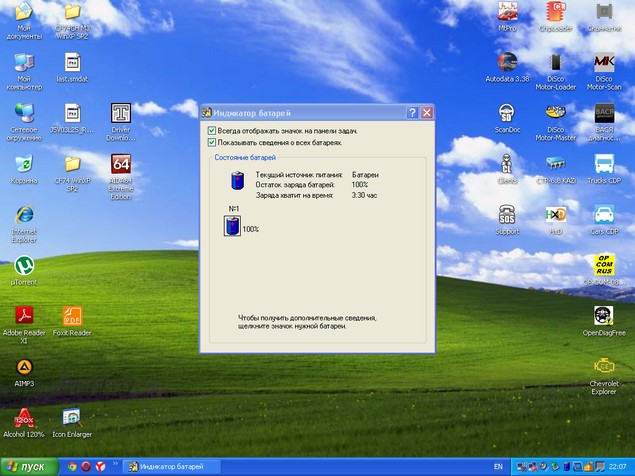The width and height of the screenshot is (635, 476).
Task: Click Индикатор батарей taskbar button
Action: (x=170, y=466)
